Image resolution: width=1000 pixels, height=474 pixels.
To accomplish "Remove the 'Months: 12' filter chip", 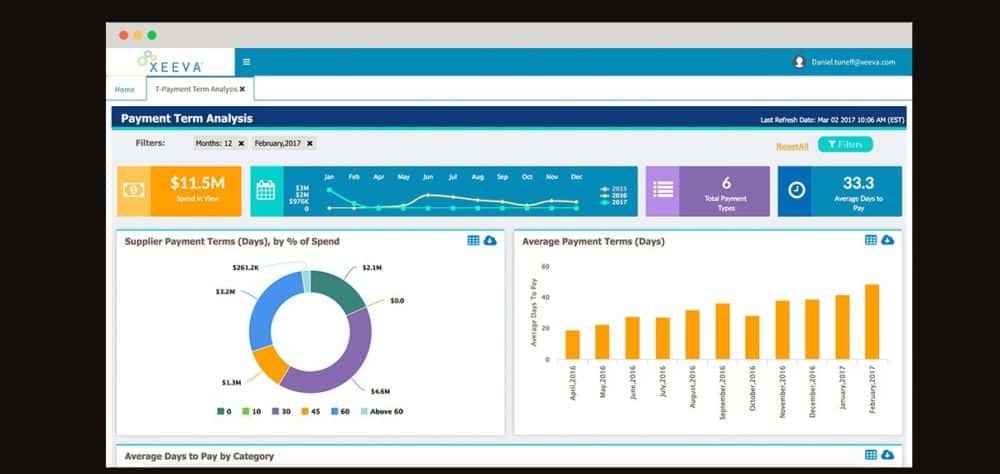I will pos(241,144).
